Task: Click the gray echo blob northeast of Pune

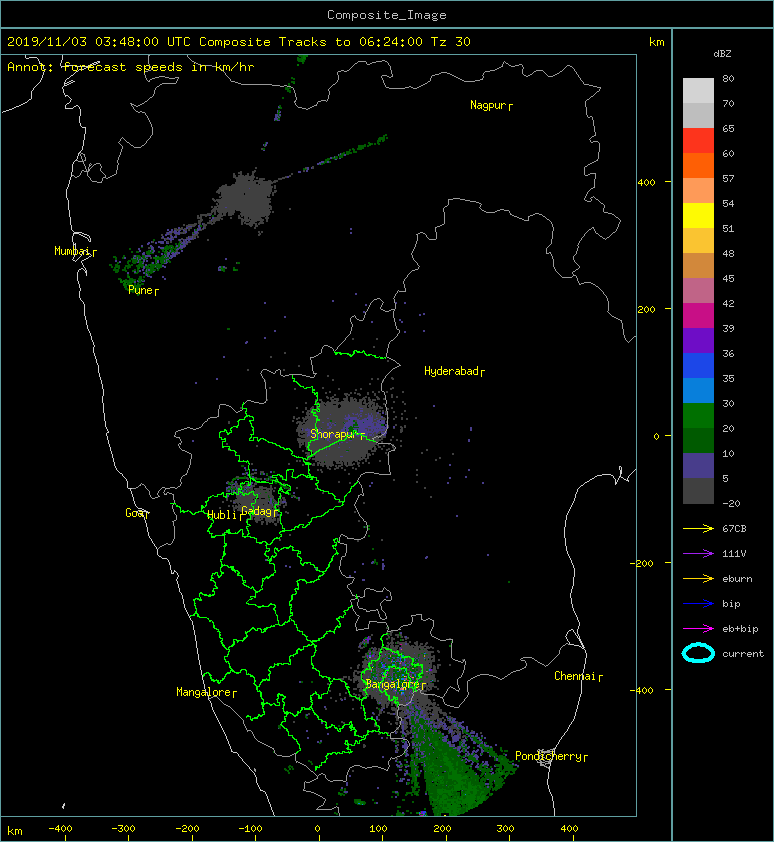Action: tap(244, 200)
